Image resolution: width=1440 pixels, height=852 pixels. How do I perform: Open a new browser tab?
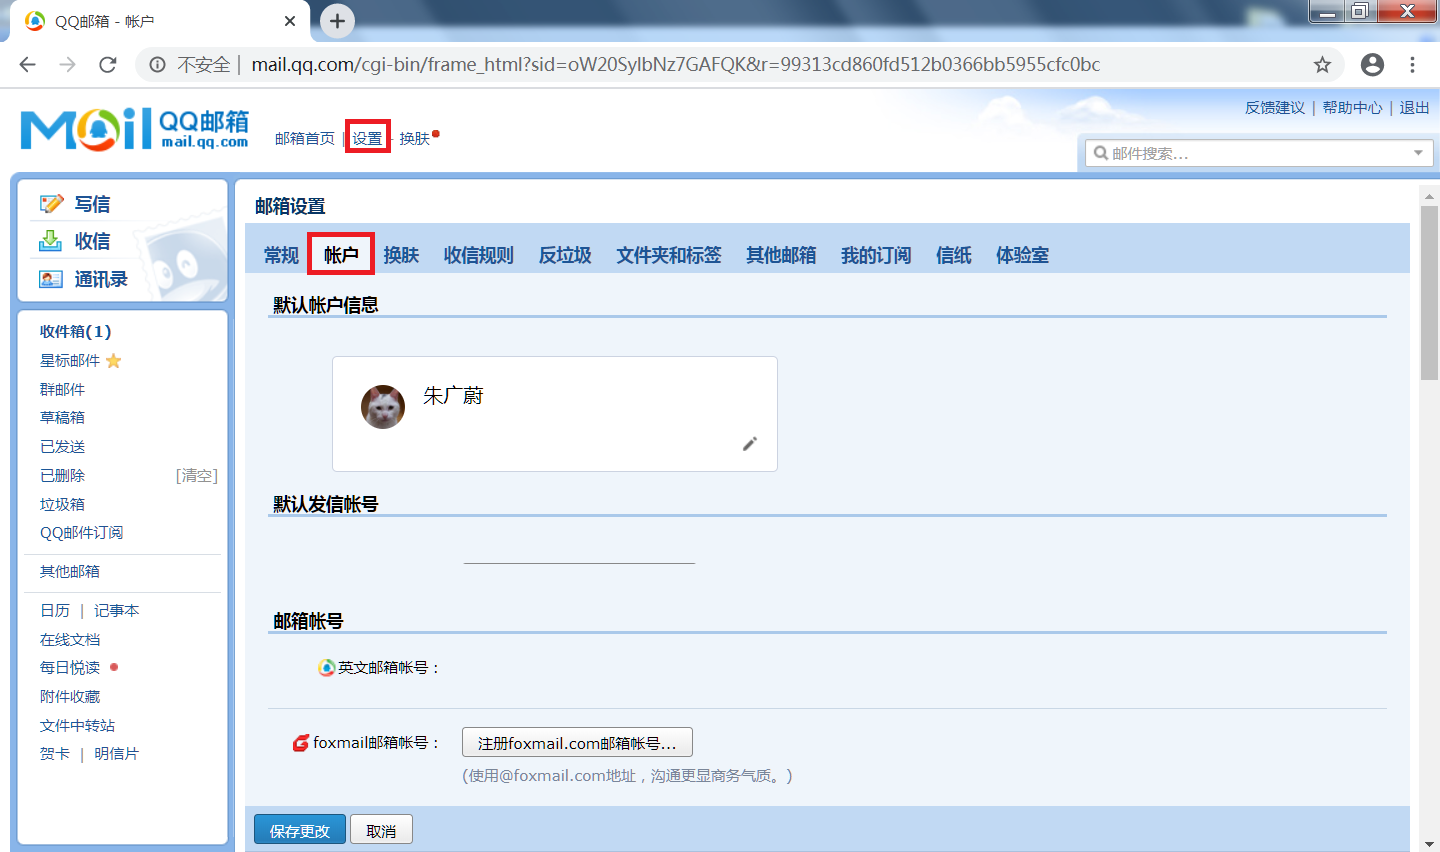(x=337, y=21)
